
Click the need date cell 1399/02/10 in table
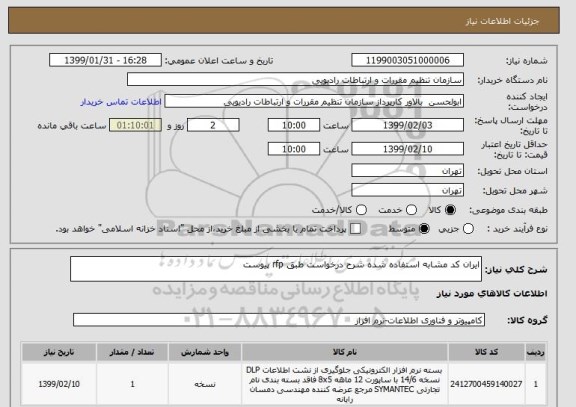[x=59, y=384]
